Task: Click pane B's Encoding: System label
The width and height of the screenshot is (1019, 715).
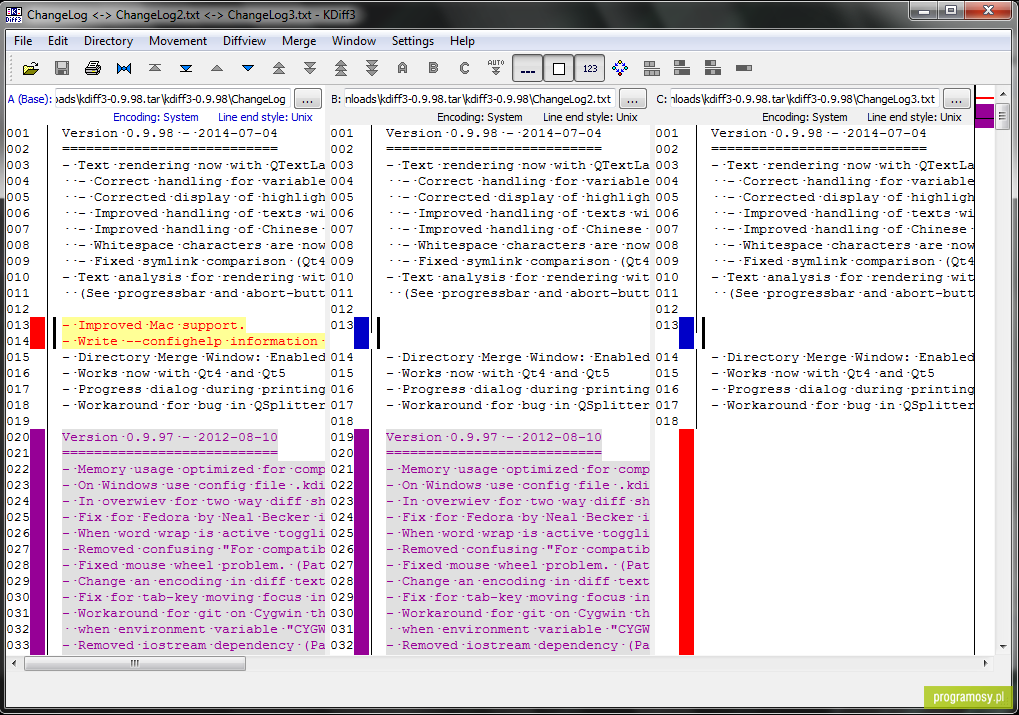Action: 480,118
